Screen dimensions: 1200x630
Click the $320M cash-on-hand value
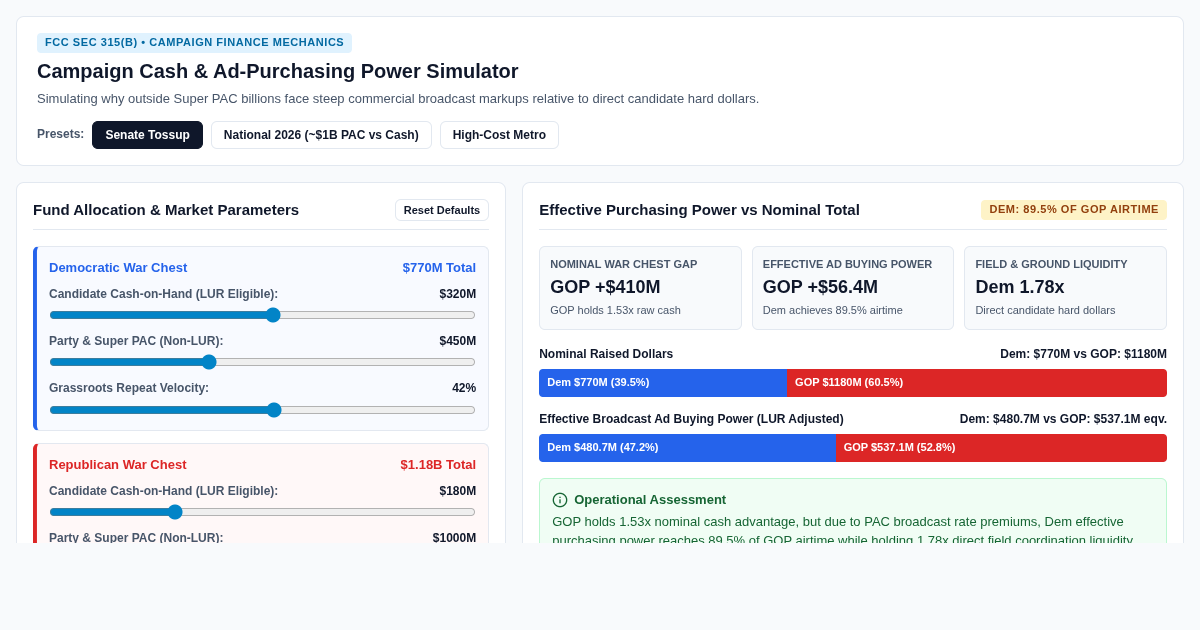(458, 294)
